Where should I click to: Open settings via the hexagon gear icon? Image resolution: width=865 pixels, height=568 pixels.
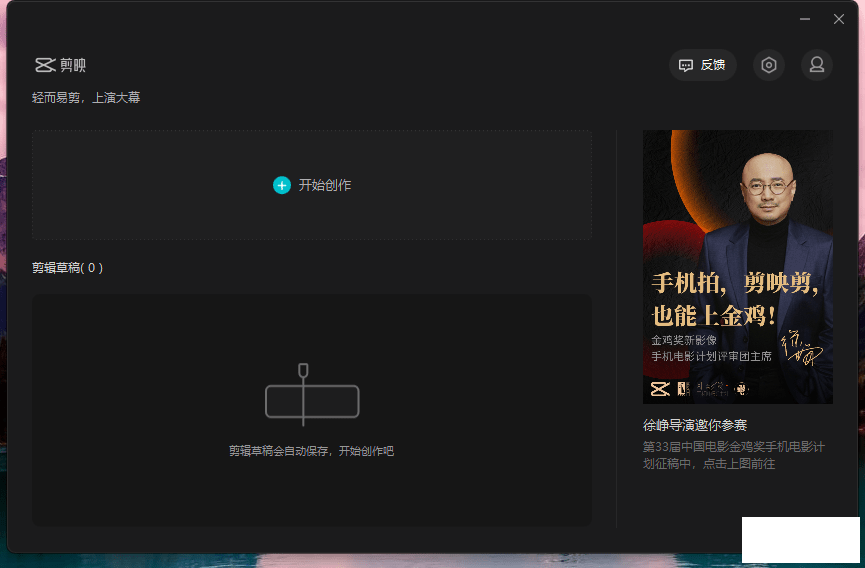pyautogui.click(x=768, y=65)
